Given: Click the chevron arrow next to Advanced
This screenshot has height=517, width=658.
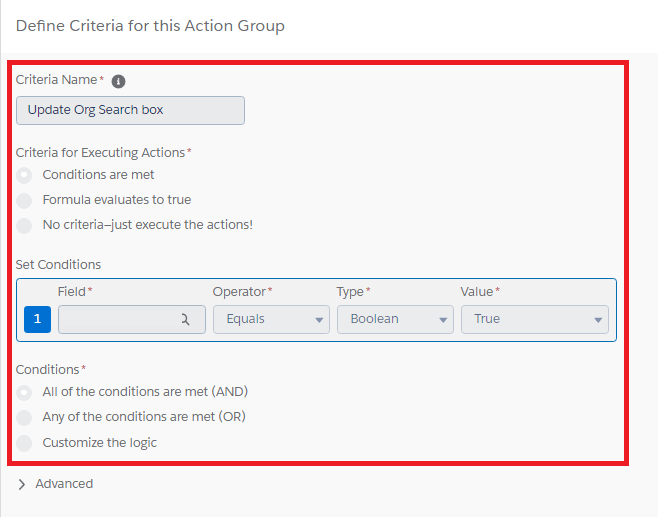Looking at the screenshot, I should [x=22, y=484].
